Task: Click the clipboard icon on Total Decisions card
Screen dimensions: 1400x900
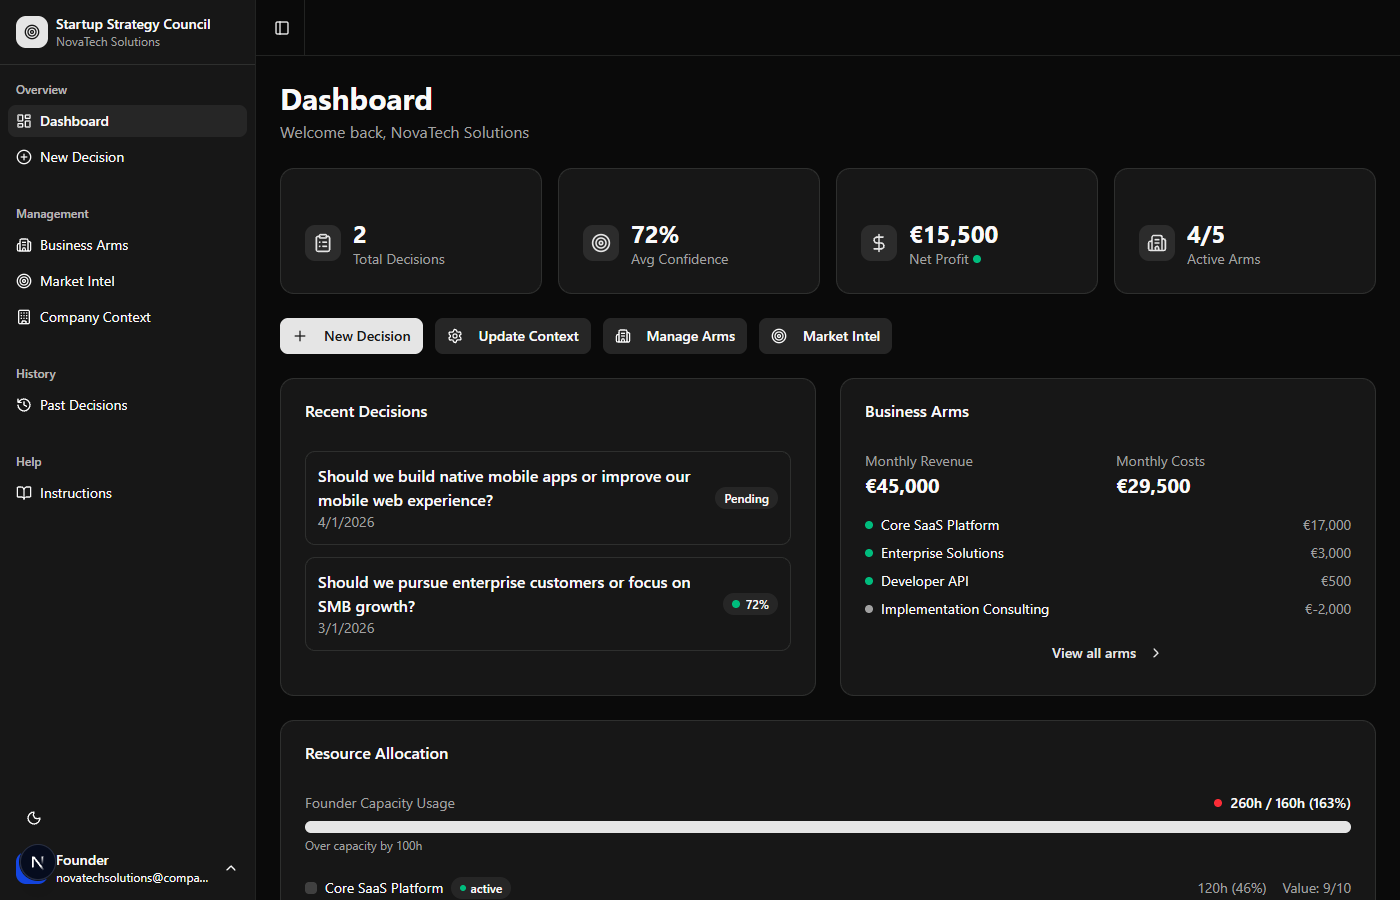Action: coord(323,242)
